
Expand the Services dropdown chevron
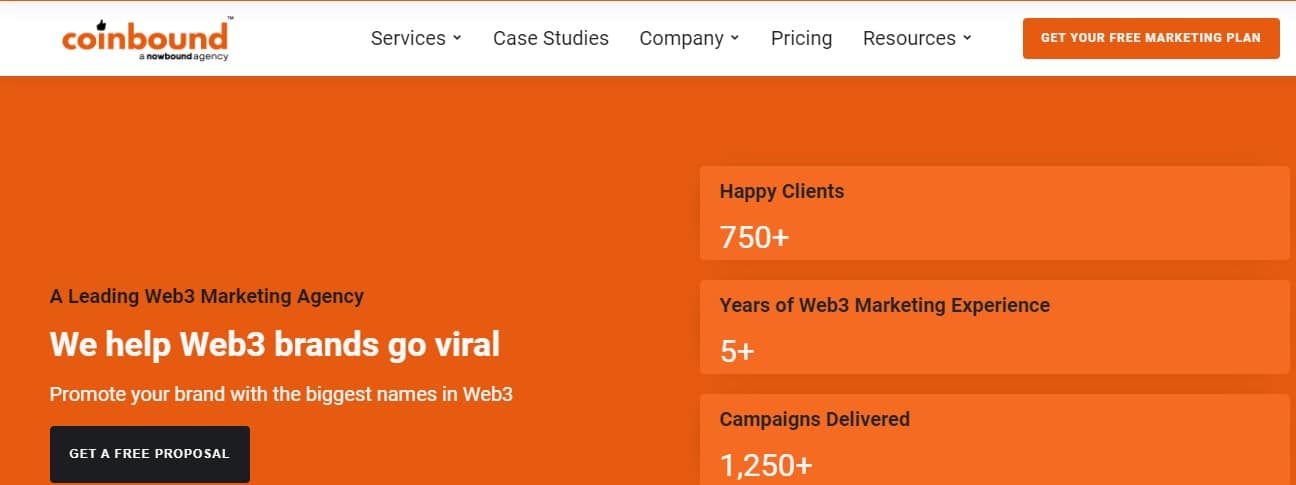457,38
